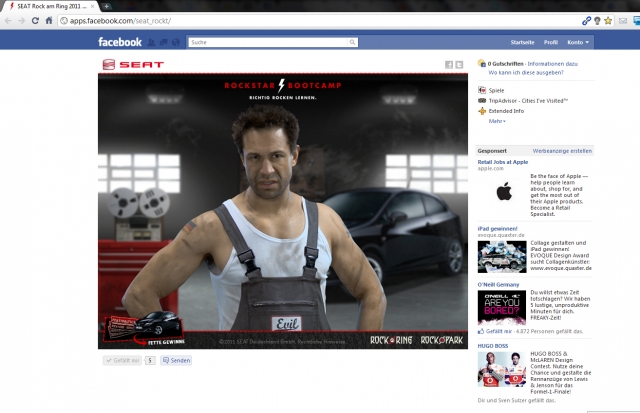Open TripAdvisor Cities I've Visited app
This screenshot has width=640, height=413.
(528, 100)
